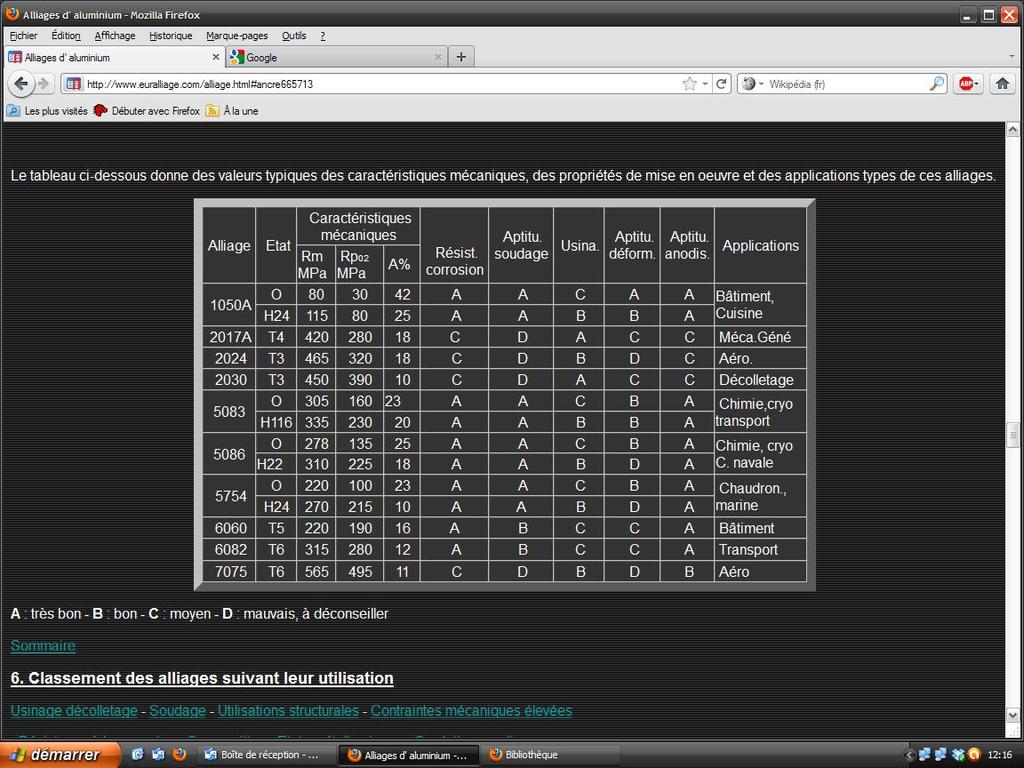Close the Alliages d'aluminium tab

tap(215, 57)
